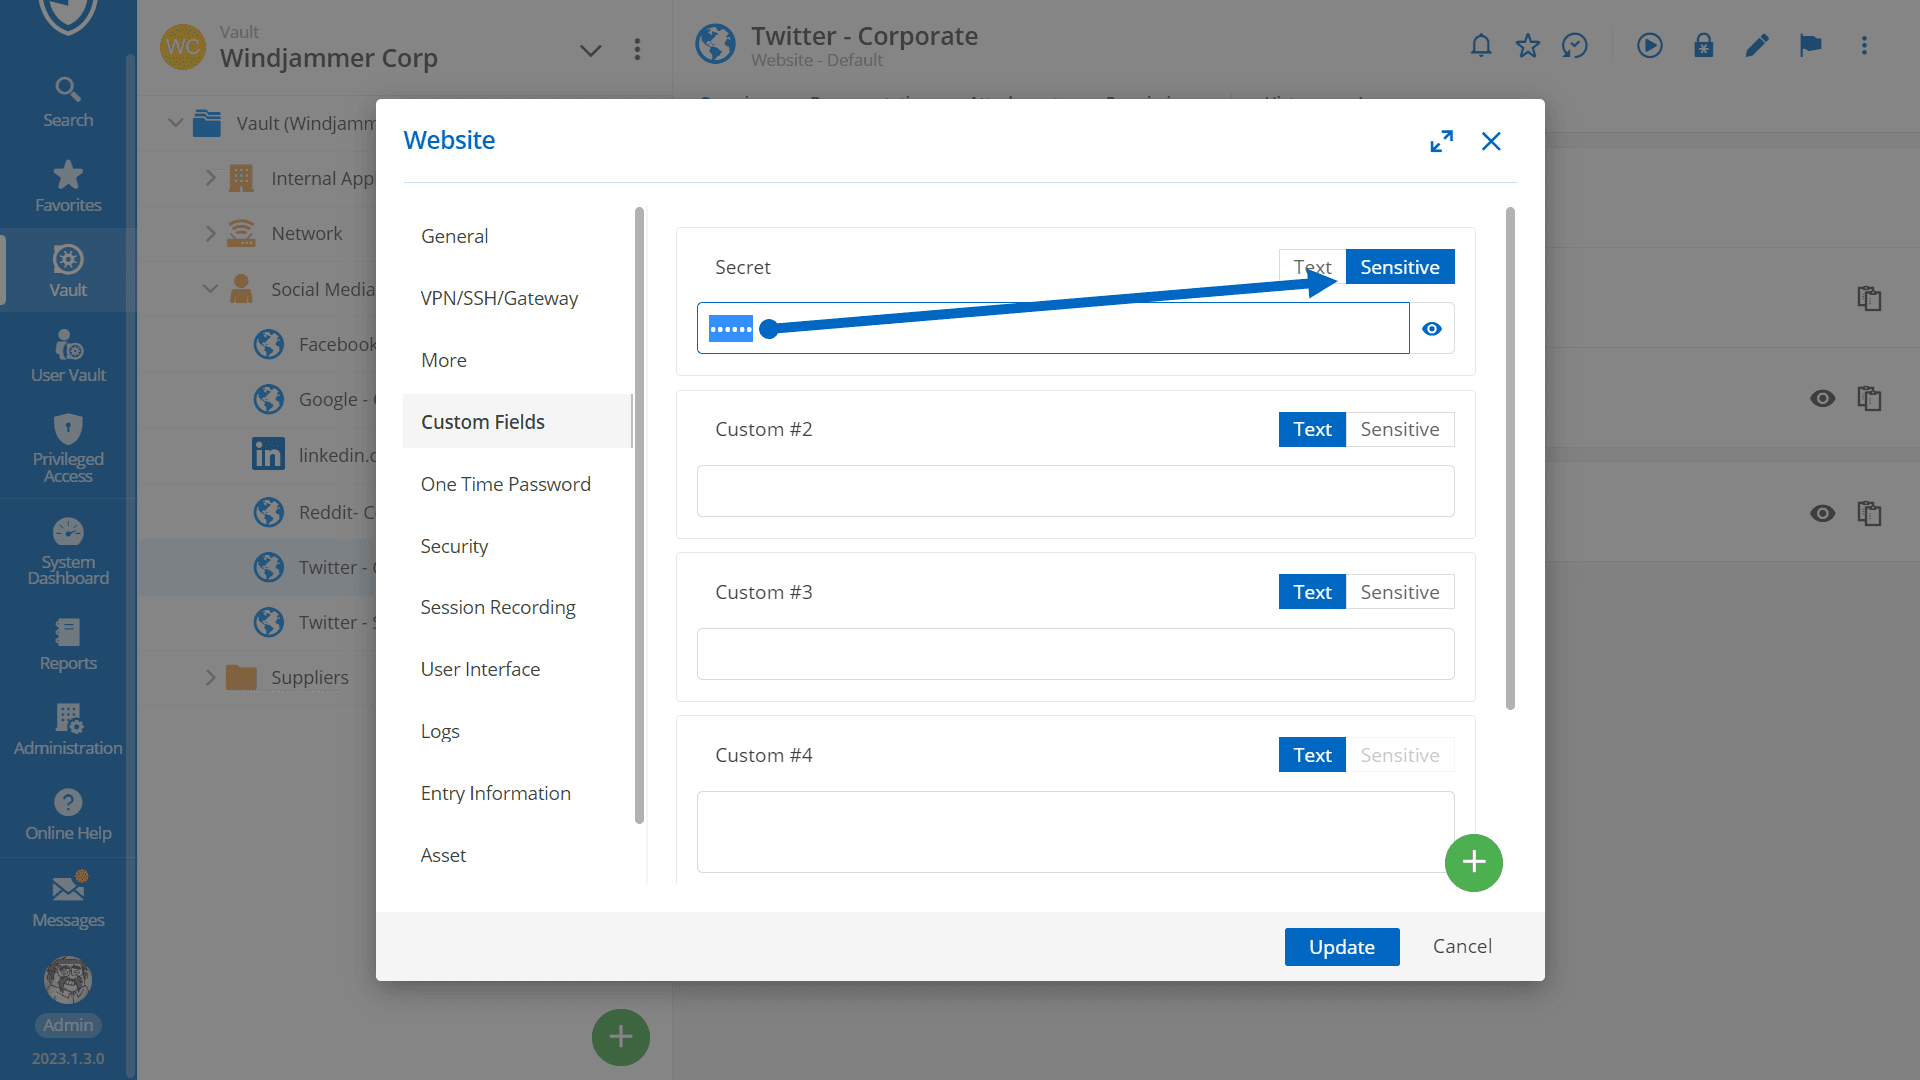This screenshot has height=1080, width=1920.
Task: Open System Dashboard from sidebar
Action: pos(68,551)
